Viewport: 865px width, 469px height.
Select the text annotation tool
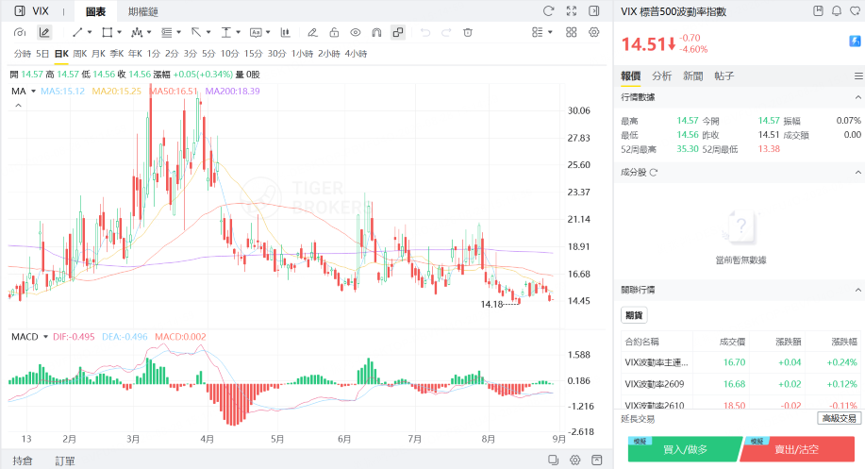tap(255, 33)
